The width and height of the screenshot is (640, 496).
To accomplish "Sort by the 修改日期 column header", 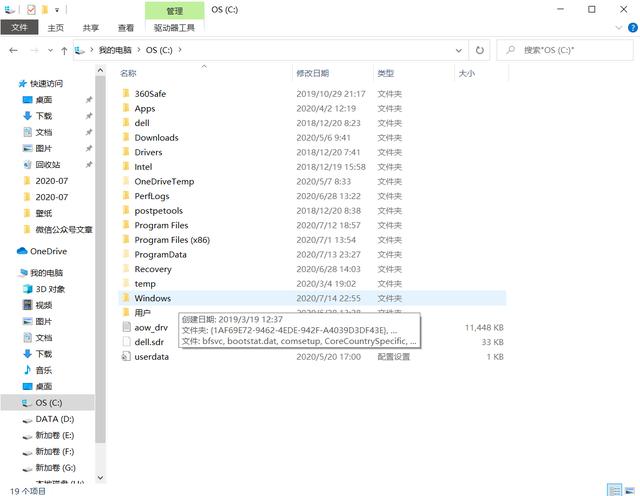I will coord(313,73).
